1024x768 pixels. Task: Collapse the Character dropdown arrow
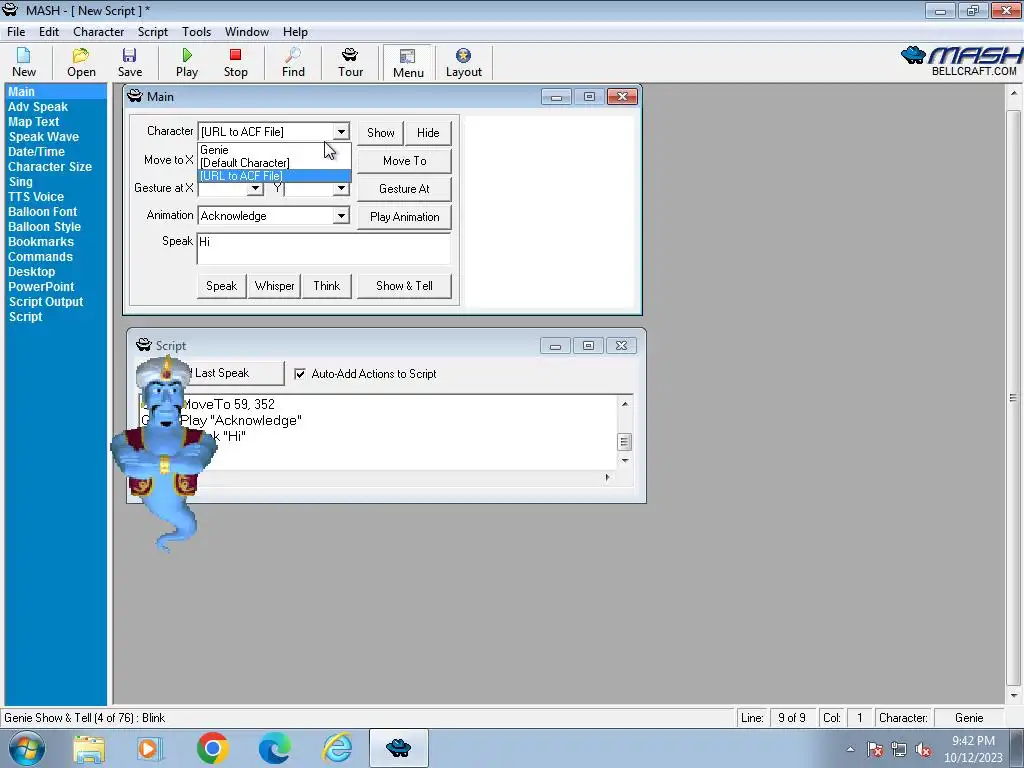pos(341,132)
